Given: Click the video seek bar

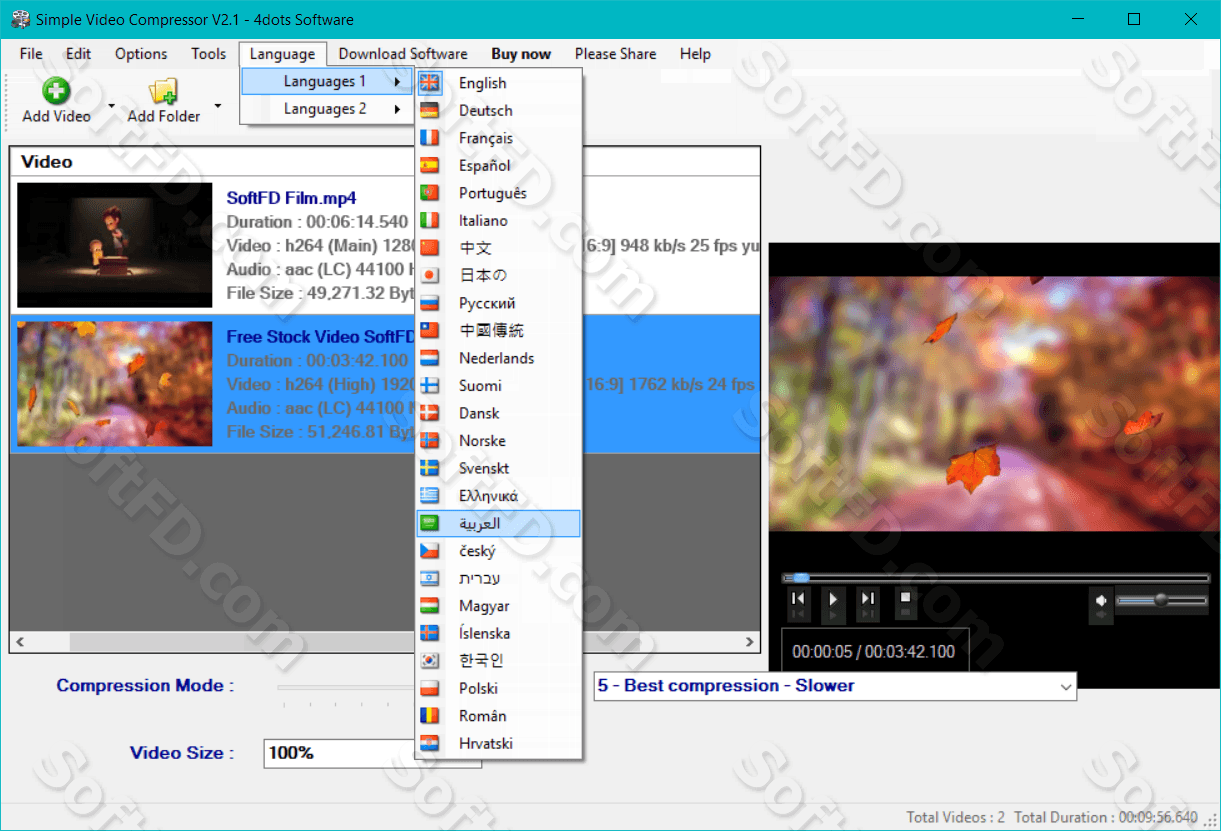Looking at the screenshot, I should pyautogui.click(x=996, y=577).
